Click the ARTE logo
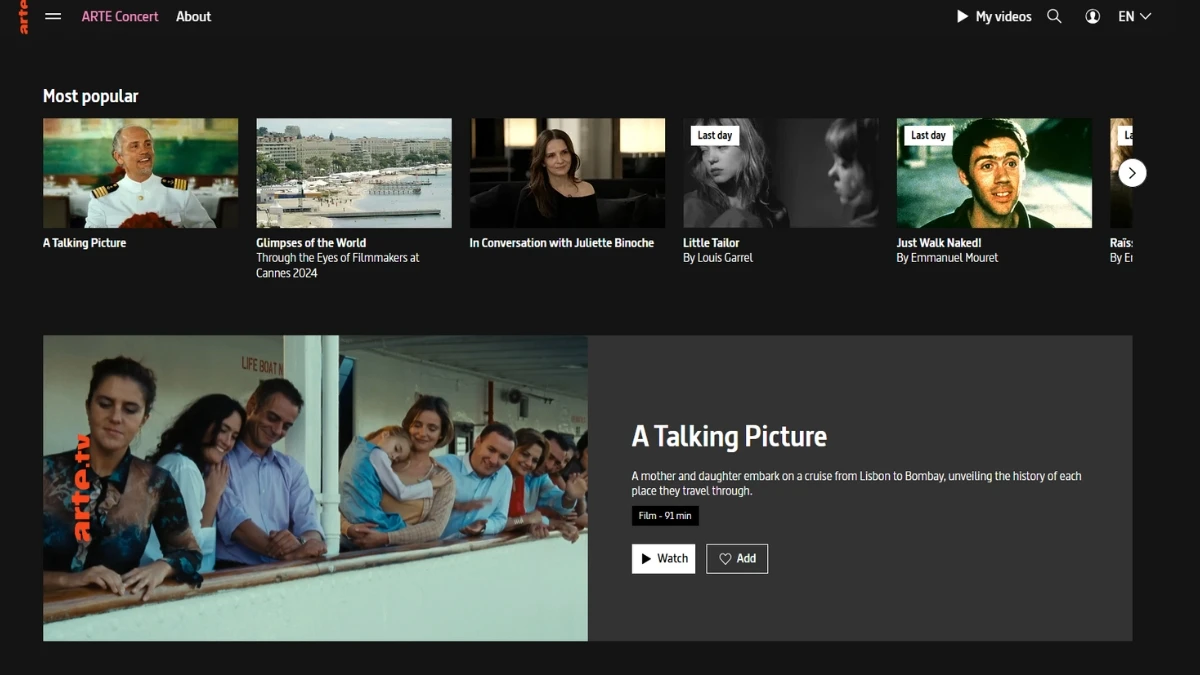 22,16
